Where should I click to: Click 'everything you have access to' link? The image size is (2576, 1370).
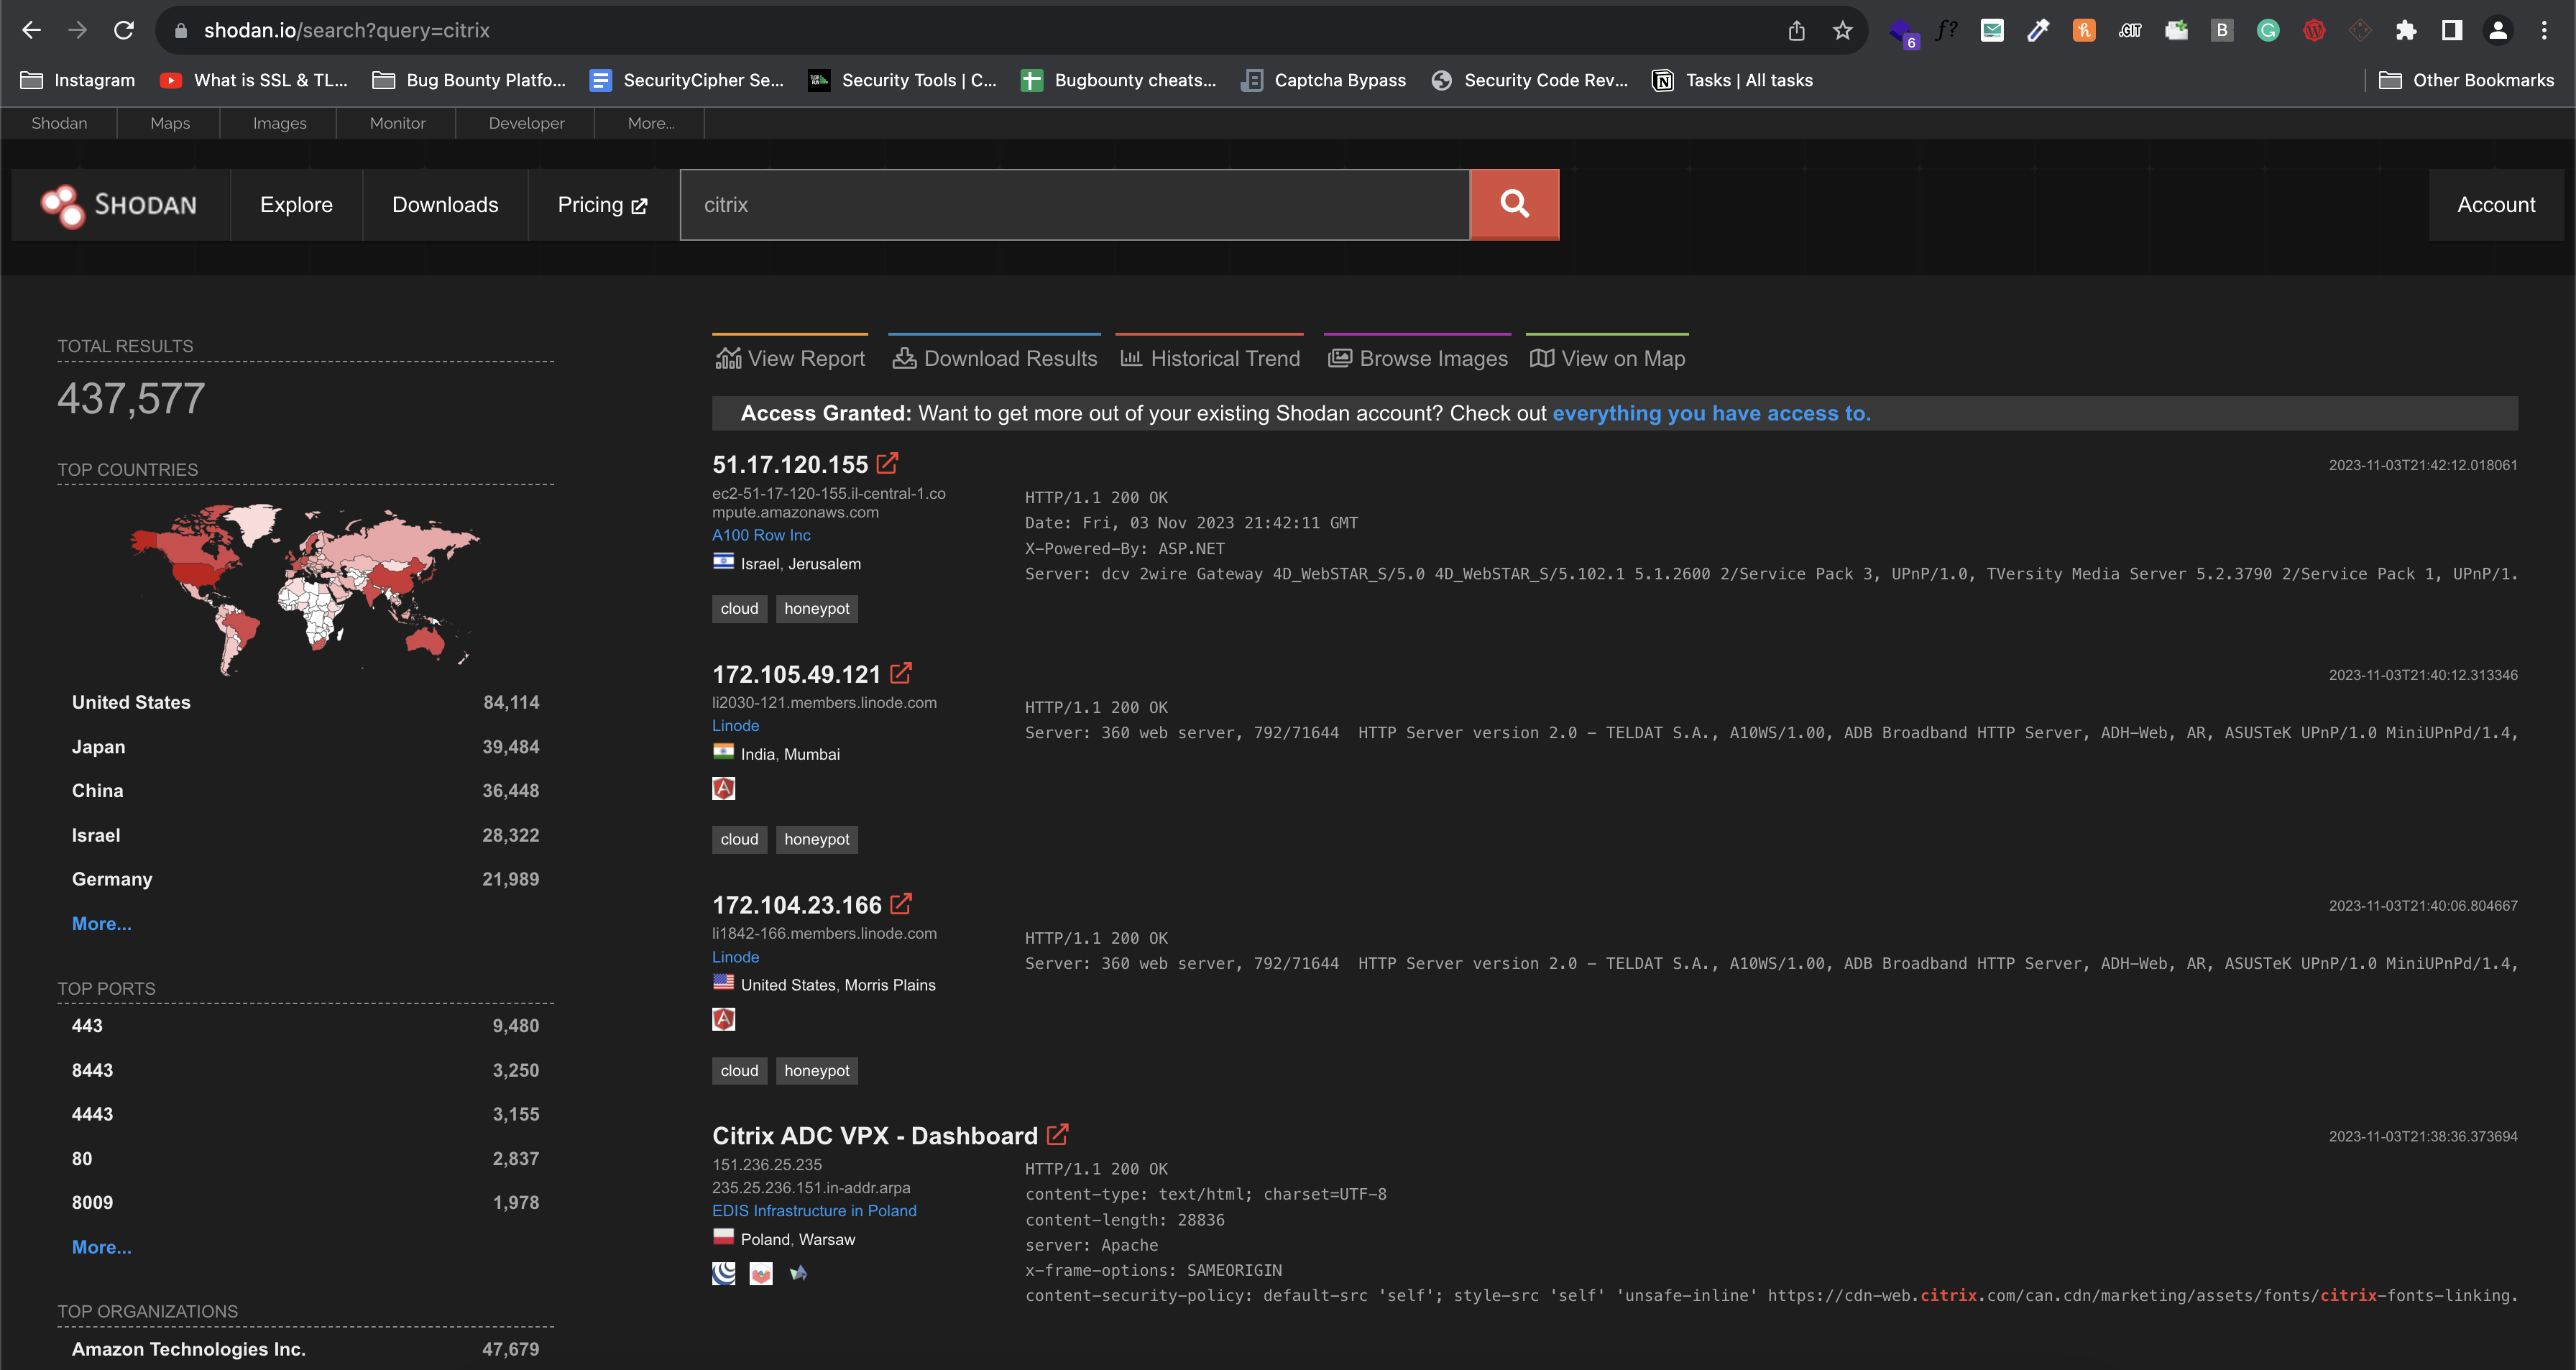point(1711,413)
